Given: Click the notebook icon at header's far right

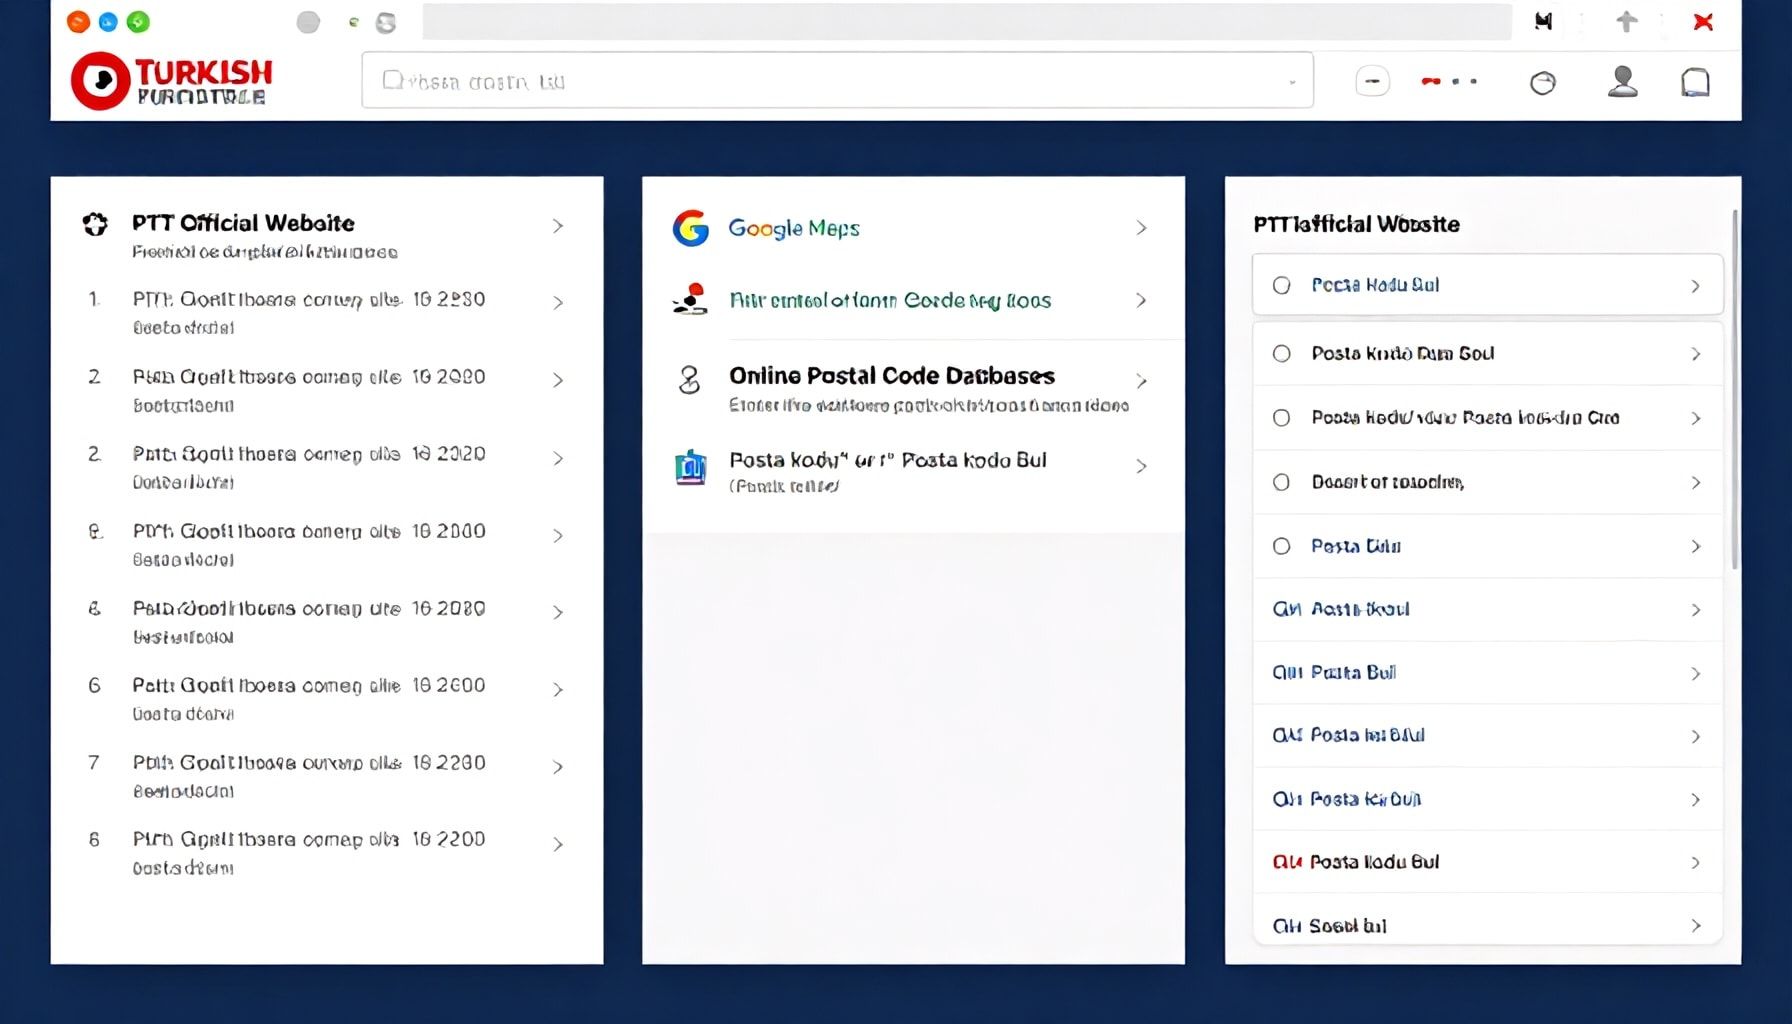Looking at the screenshot, I should coord(1695,82).
